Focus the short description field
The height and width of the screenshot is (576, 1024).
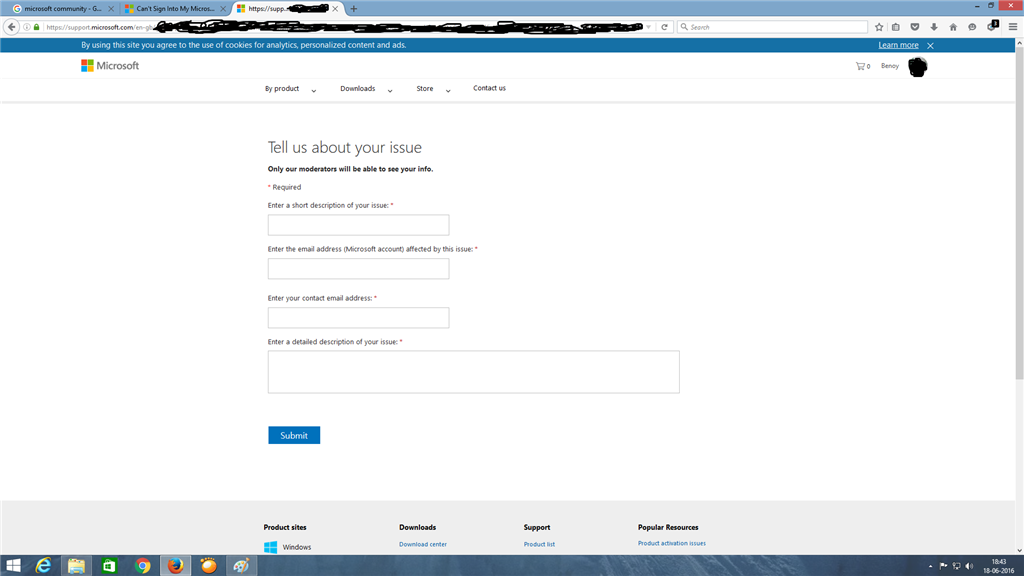359,225
